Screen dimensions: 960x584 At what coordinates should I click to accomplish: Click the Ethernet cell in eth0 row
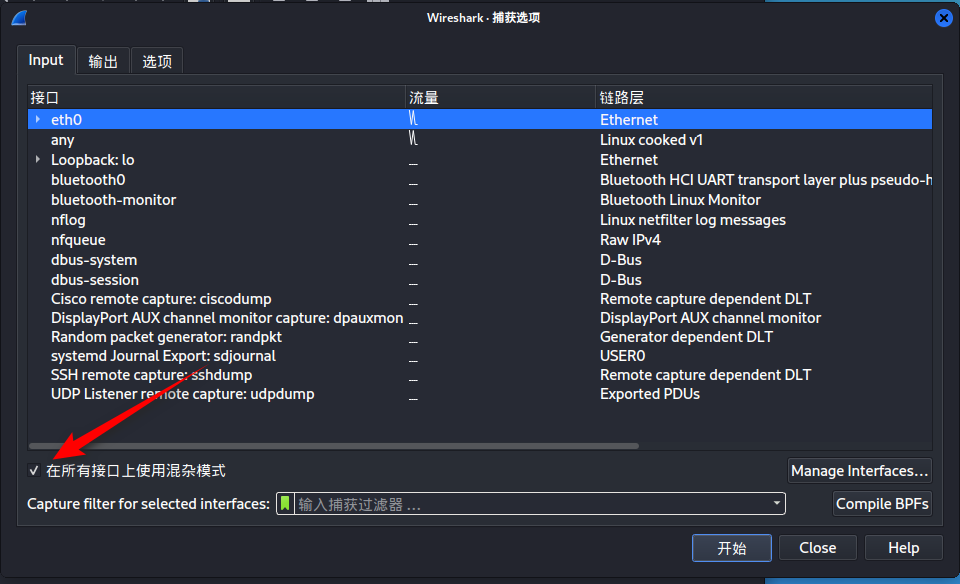(x=629, y=119)
